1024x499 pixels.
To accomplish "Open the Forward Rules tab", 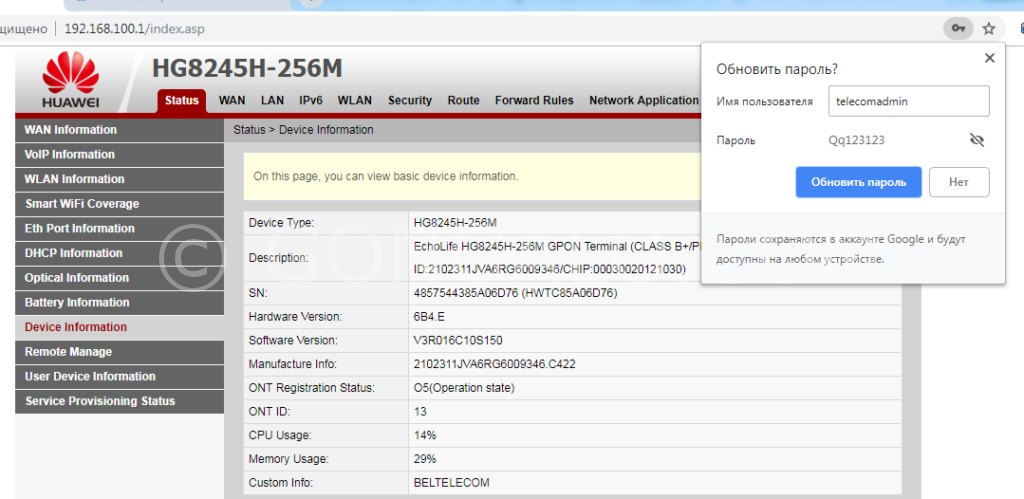I will tap(534, 101).
